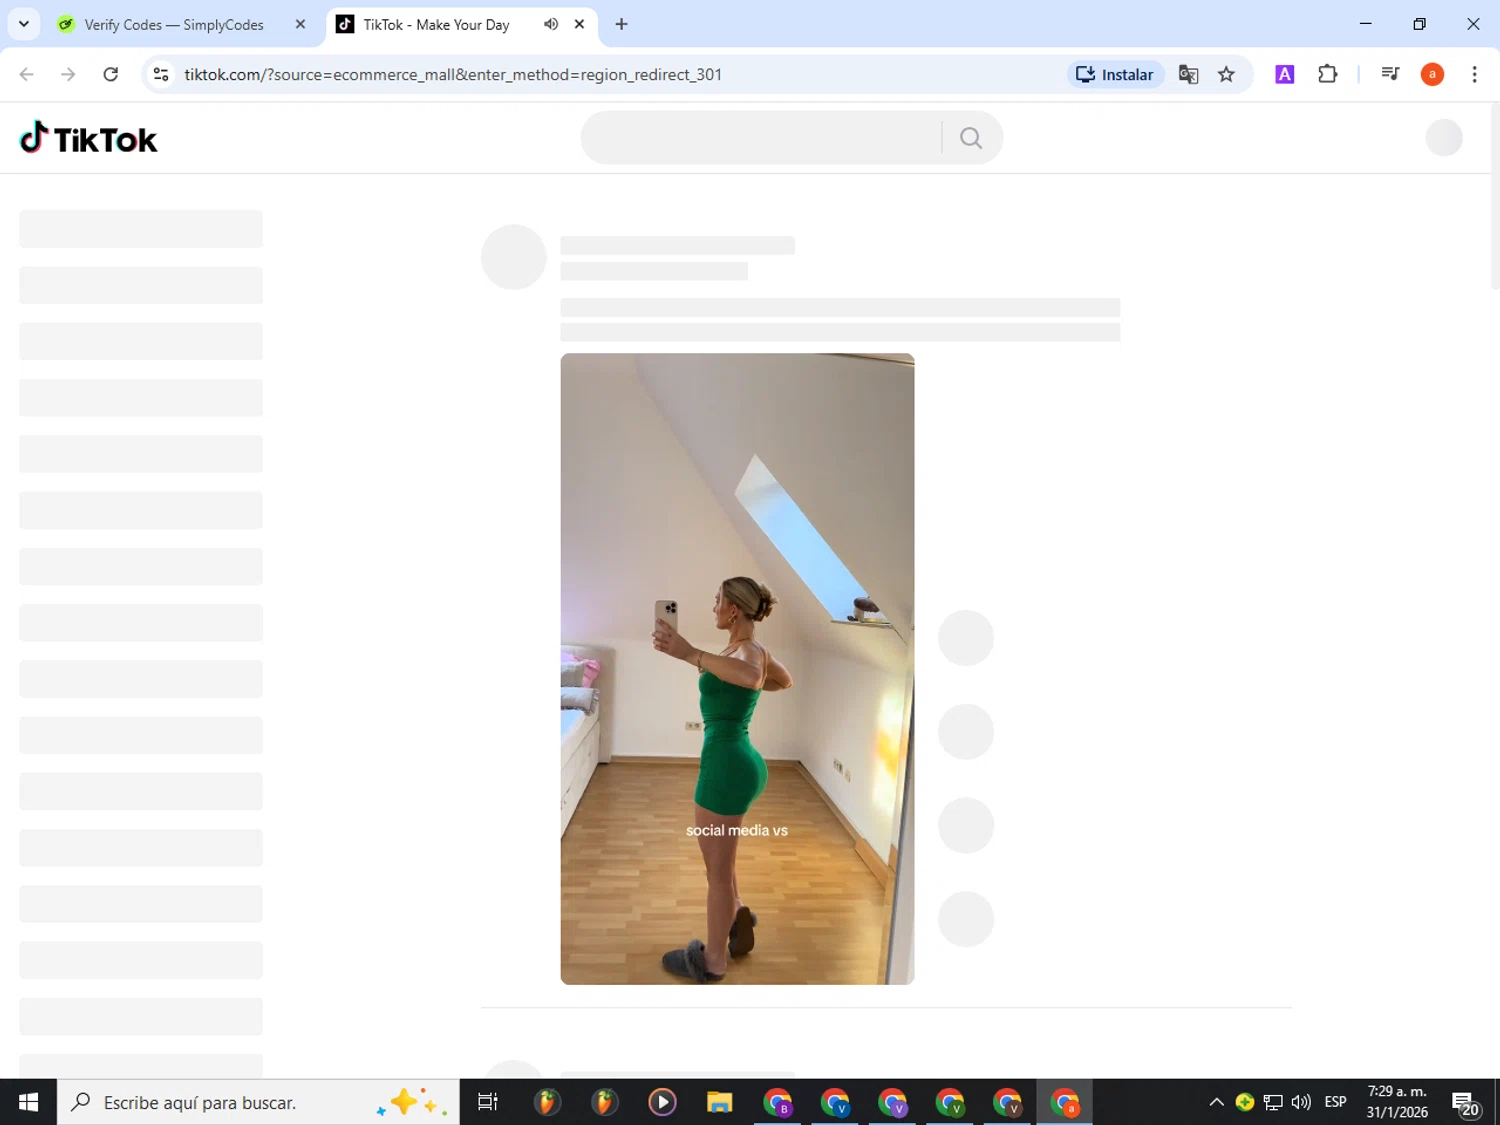Switch to Chrome window with blue V badge
1500x1125 pixels.
[835, 1102]
